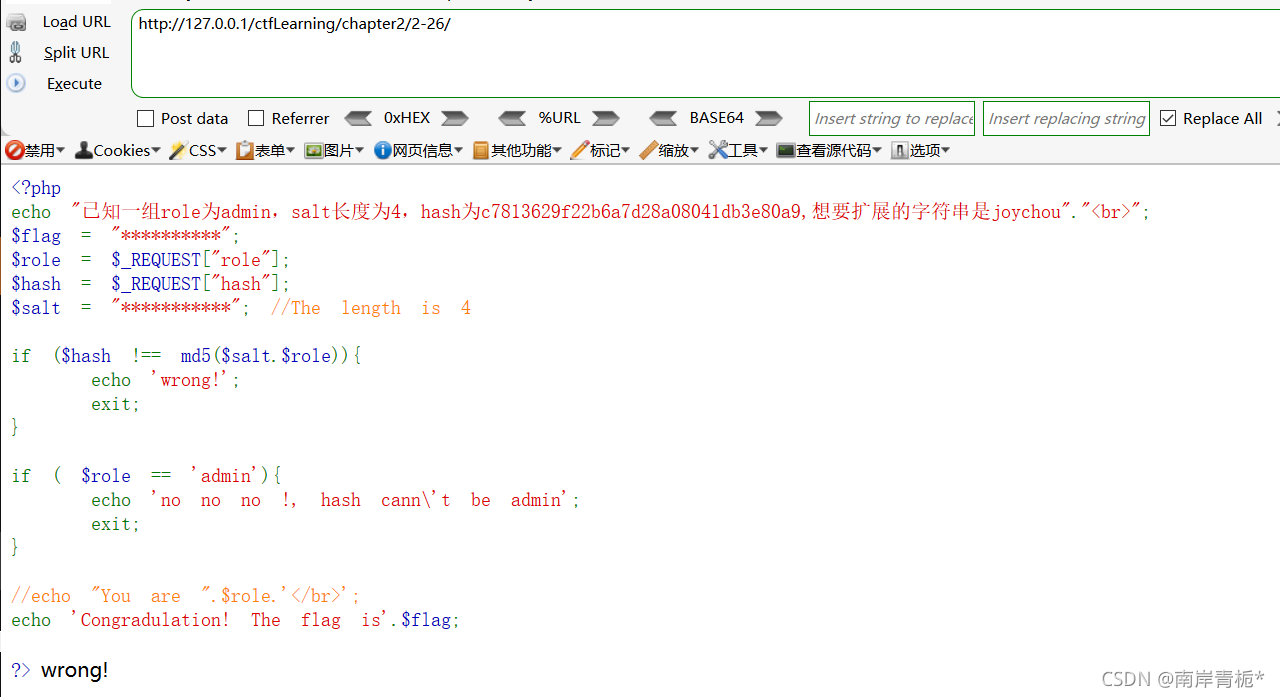The height and width of the screenshot is (697, 1280).
Task: Expand the dropdown arrow after 图片
Action: pos(359,151)
